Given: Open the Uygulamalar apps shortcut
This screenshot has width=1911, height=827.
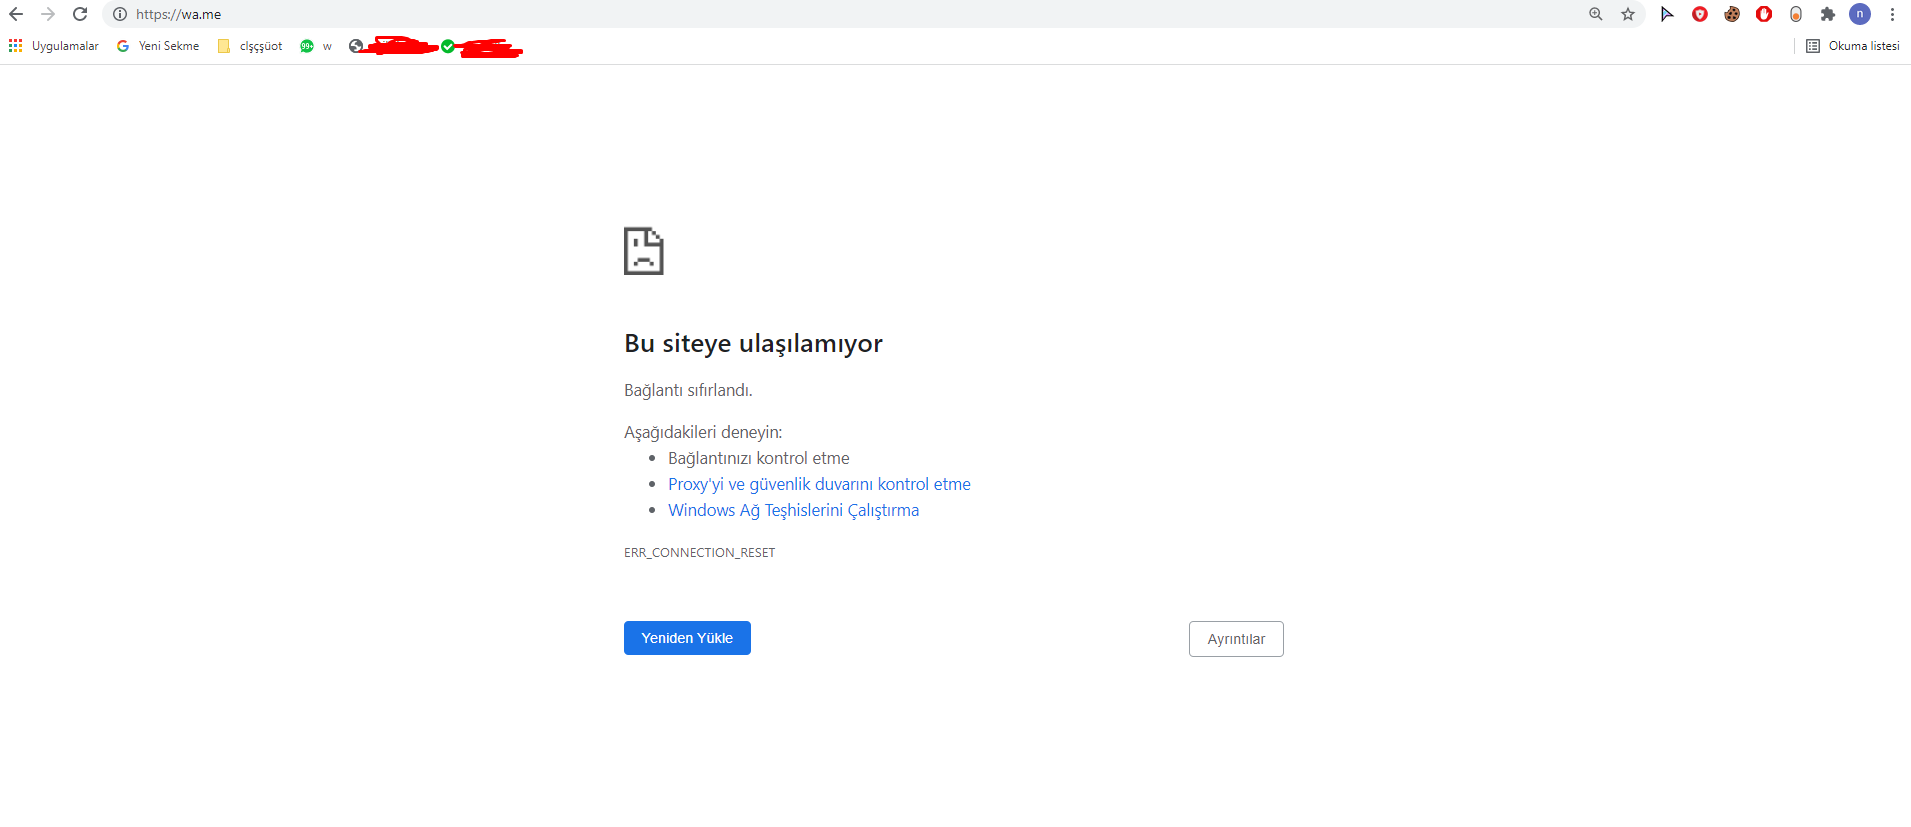Looking at the screenshot, I should 54,46.
